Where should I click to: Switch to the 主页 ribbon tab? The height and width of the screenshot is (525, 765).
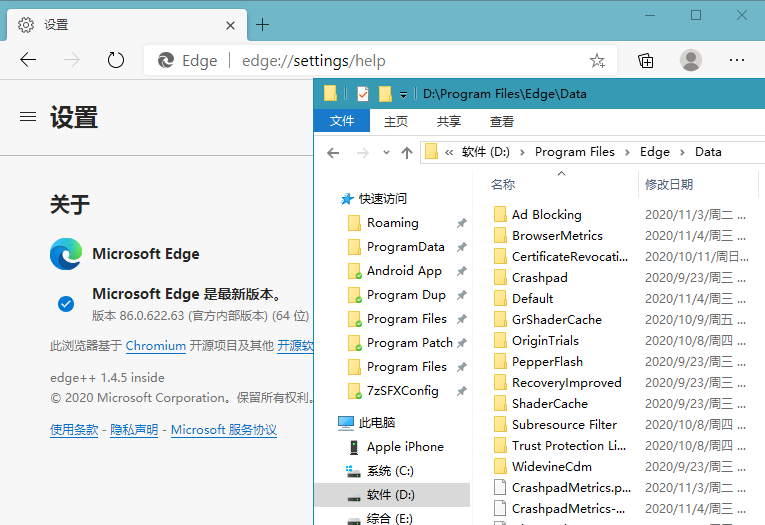pos(396,121)
